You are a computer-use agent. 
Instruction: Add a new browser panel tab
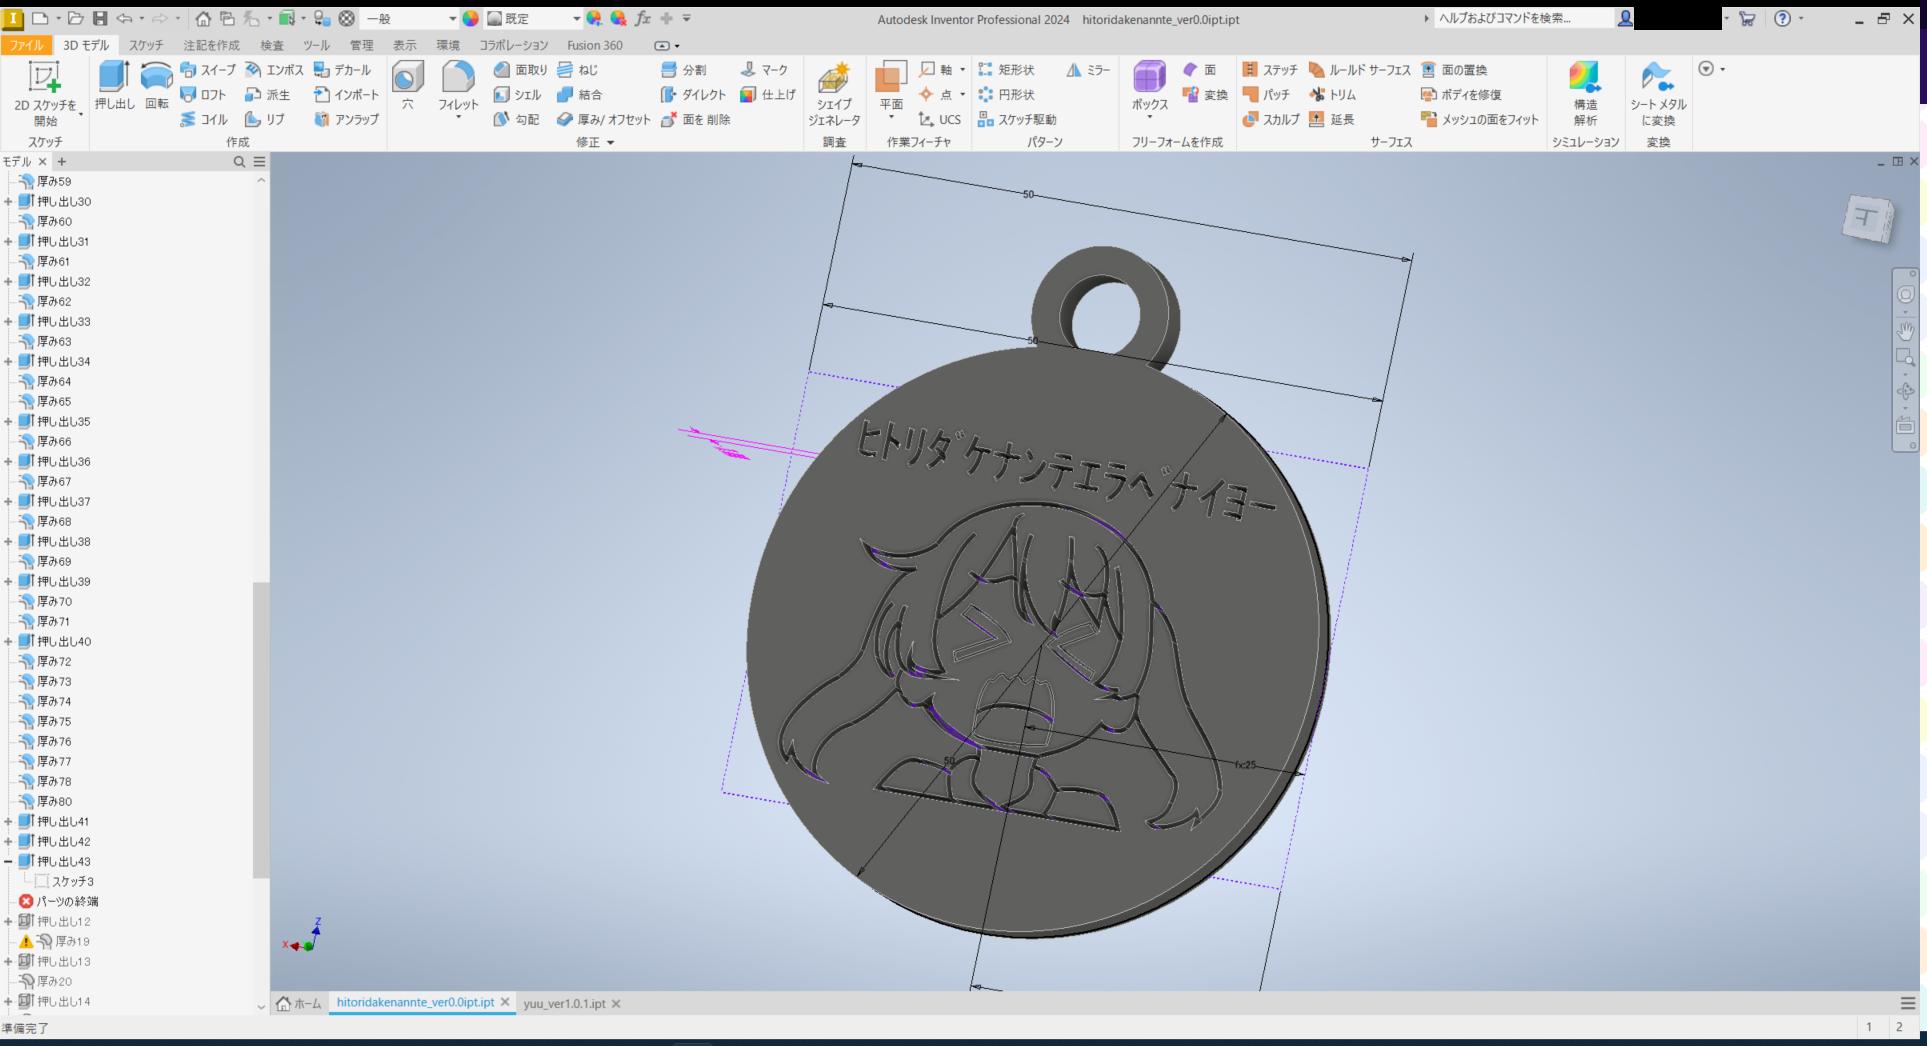[62, 161]
